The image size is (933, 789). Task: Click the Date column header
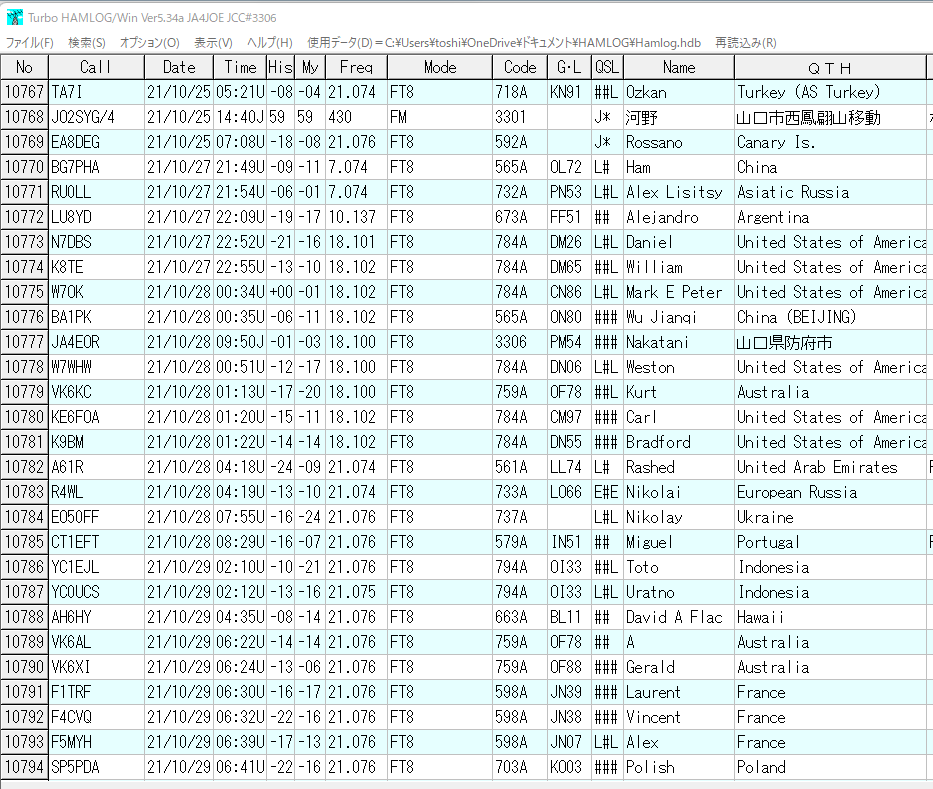(179, 67)
